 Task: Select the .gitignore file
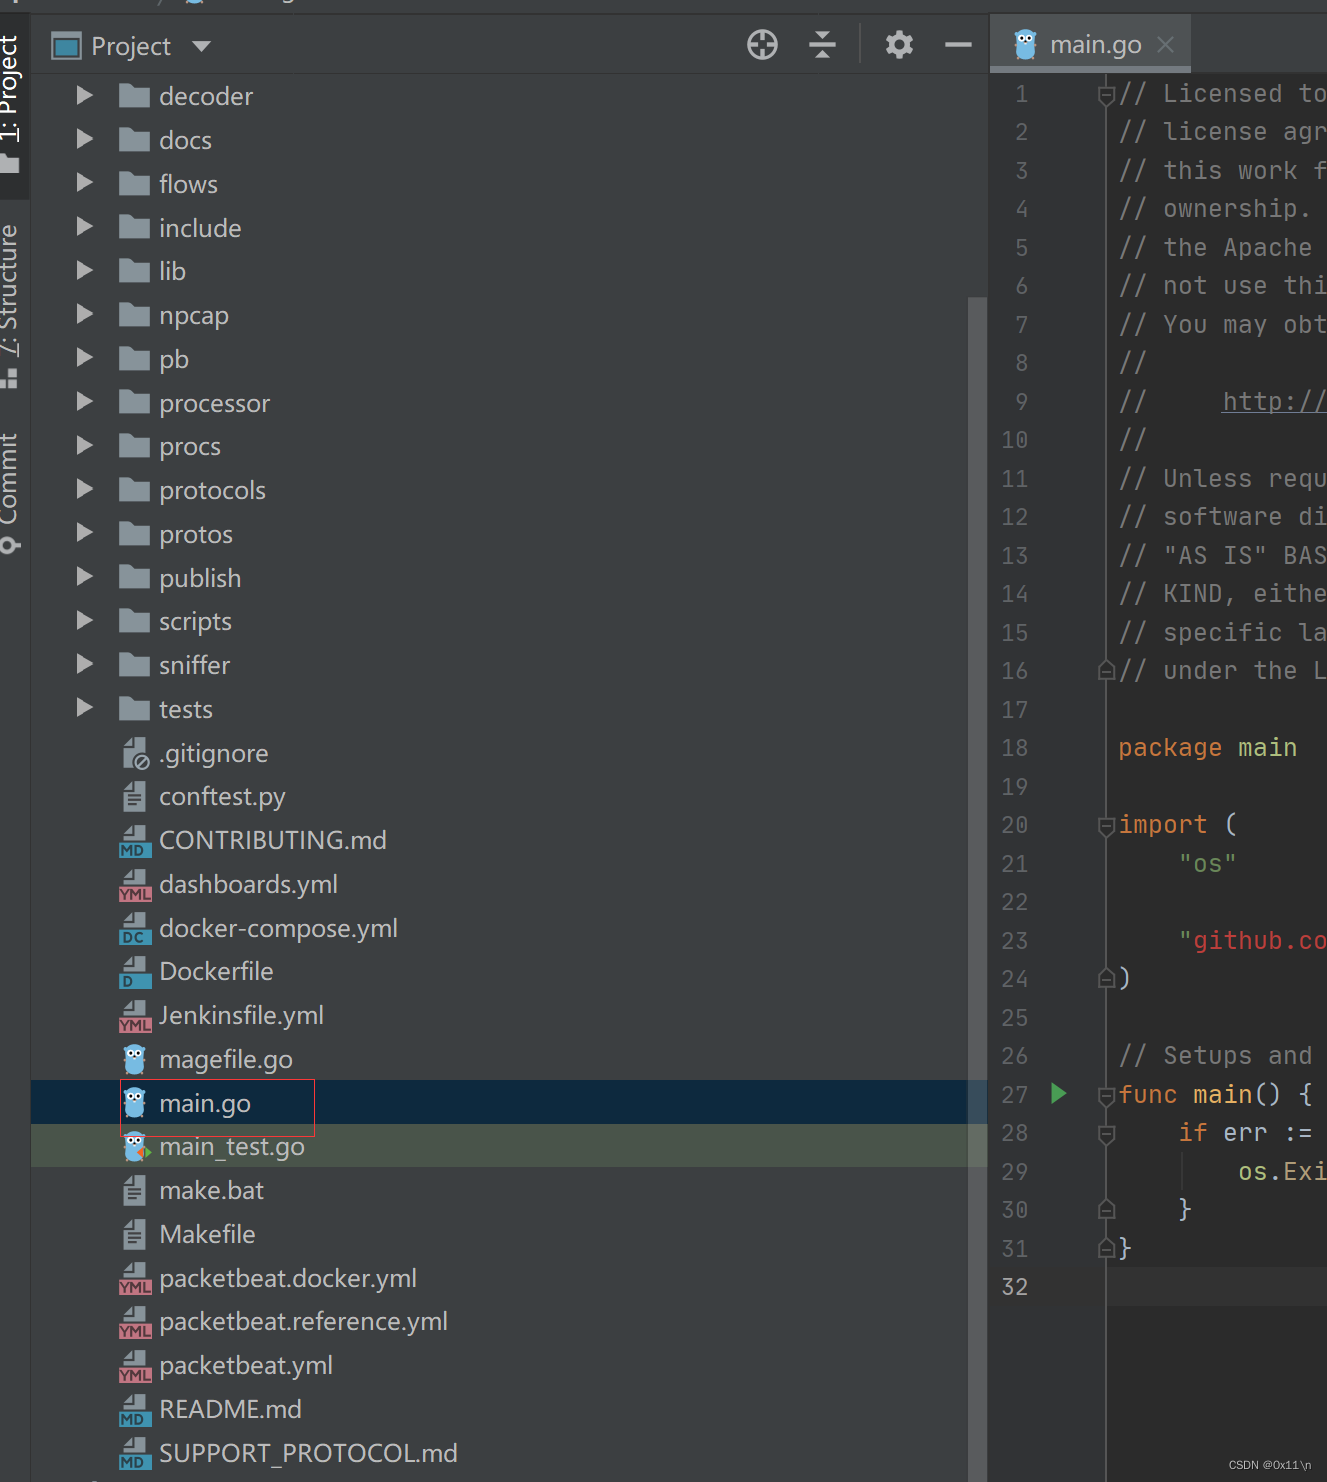[213, 753]
